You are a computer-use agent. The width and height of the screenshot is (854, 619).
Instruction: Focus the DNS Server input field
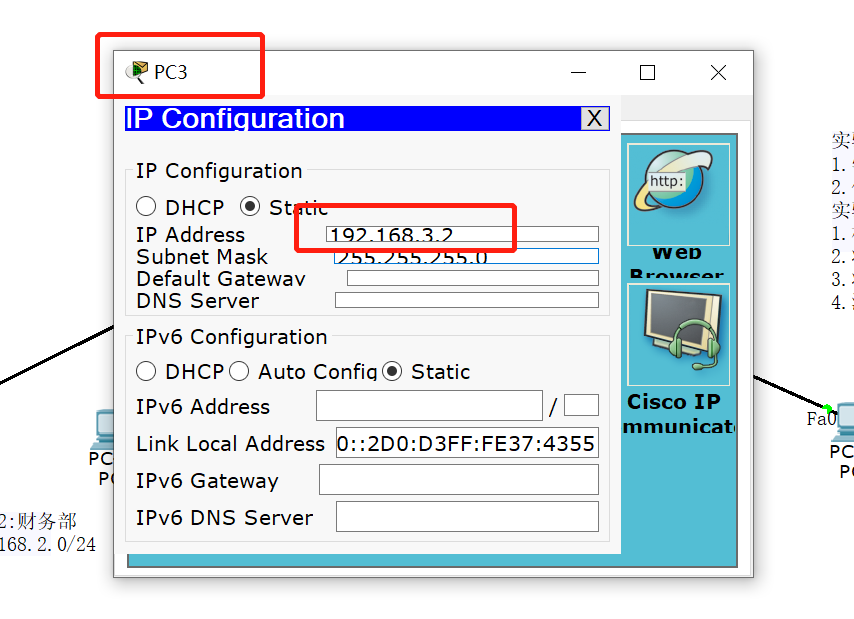tap(467, 300)
